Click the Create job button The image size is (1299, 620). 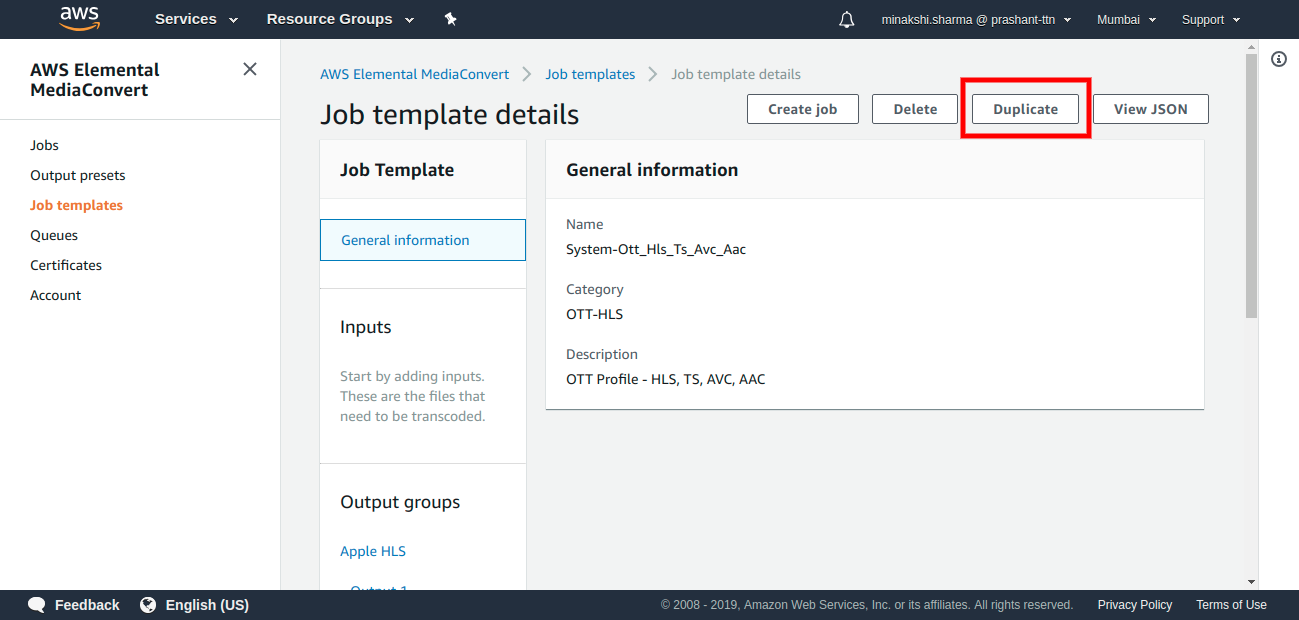[802, 109]
